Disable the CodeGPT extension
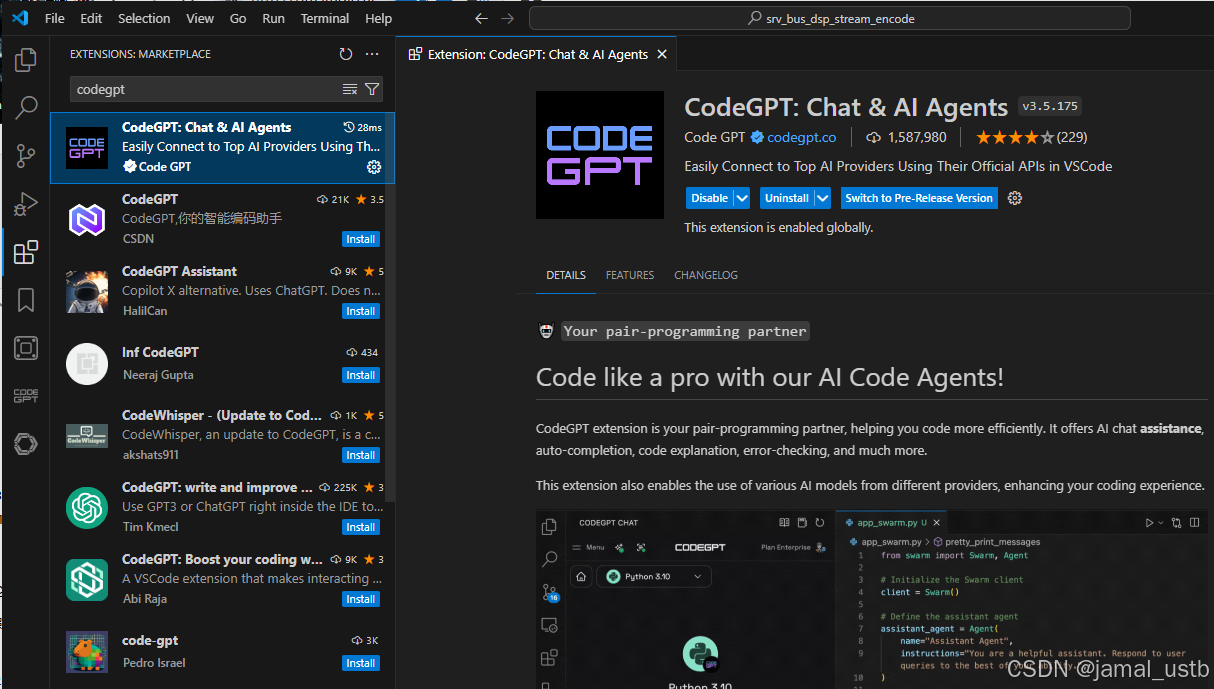Viewport: 1214px width, 689px height. click(x=709, y=198)
